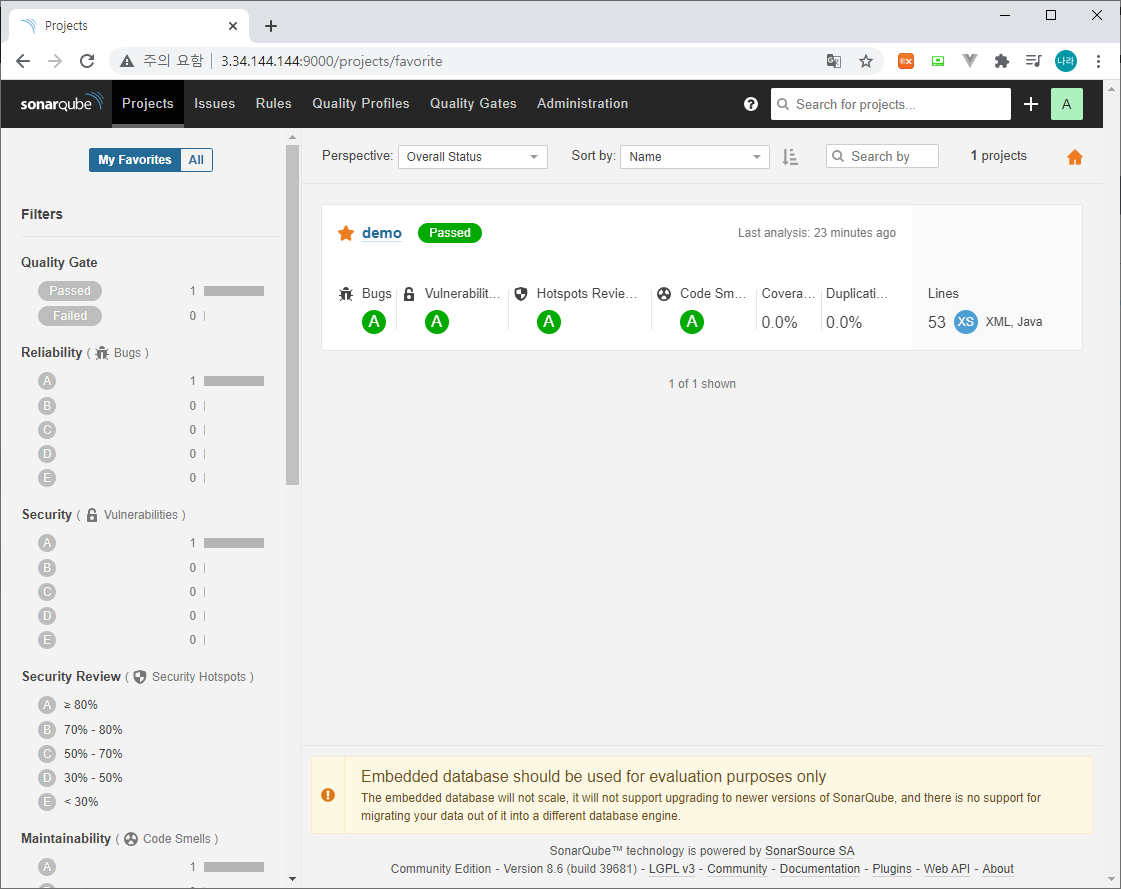Filter Quality Gate by Passed
Screen dimensions: 1121x889
(x=70, y=291)
